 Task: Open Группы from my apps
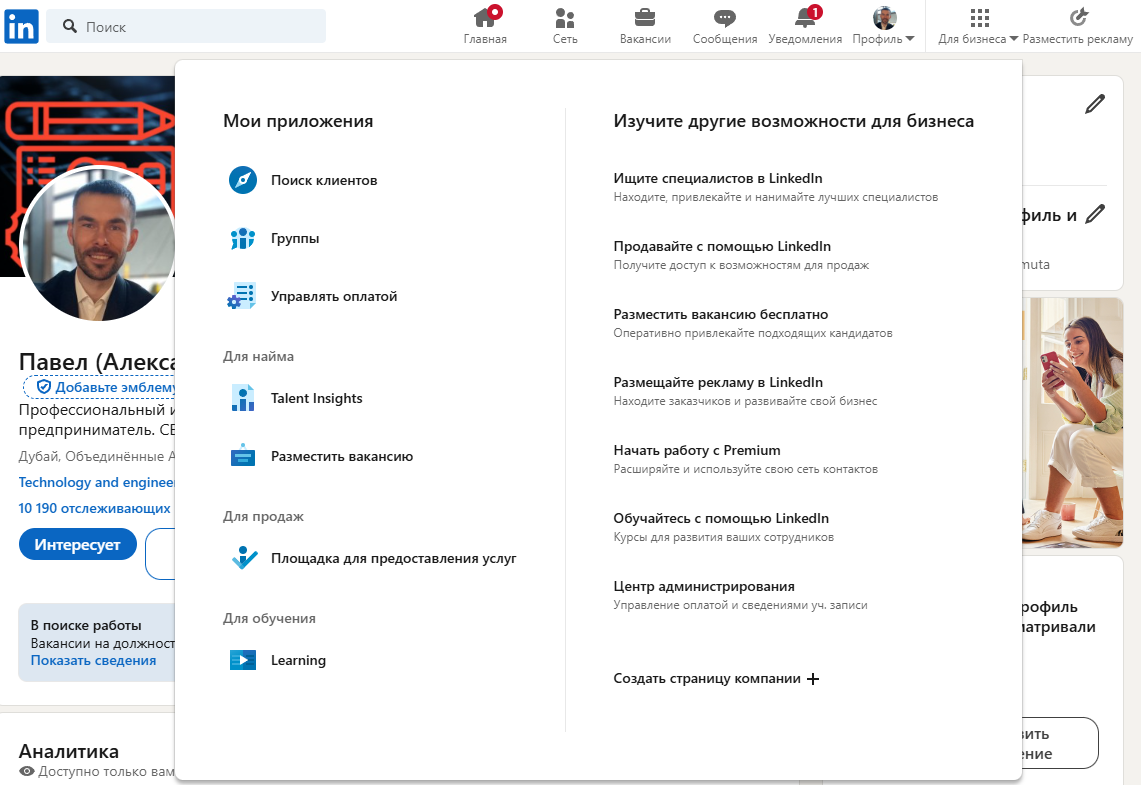(295, 239)
